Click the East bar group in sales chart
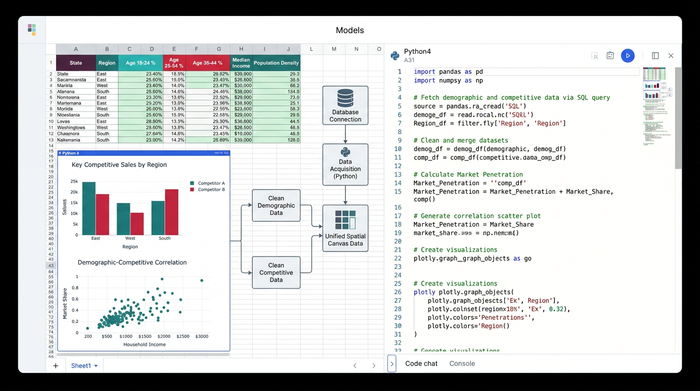Screen dimensions: 700x391 (x=96, y=208)
